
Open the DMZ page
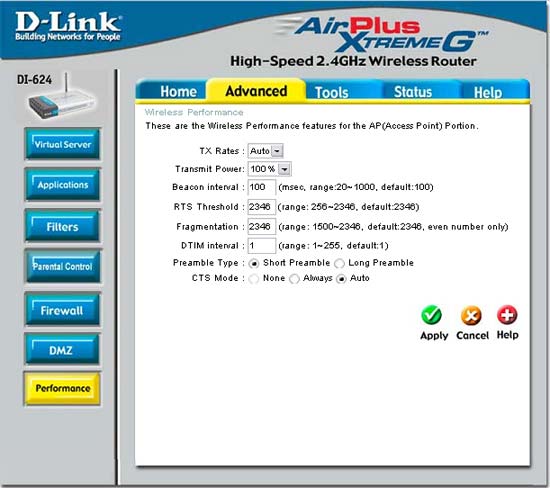click(62, 350)
